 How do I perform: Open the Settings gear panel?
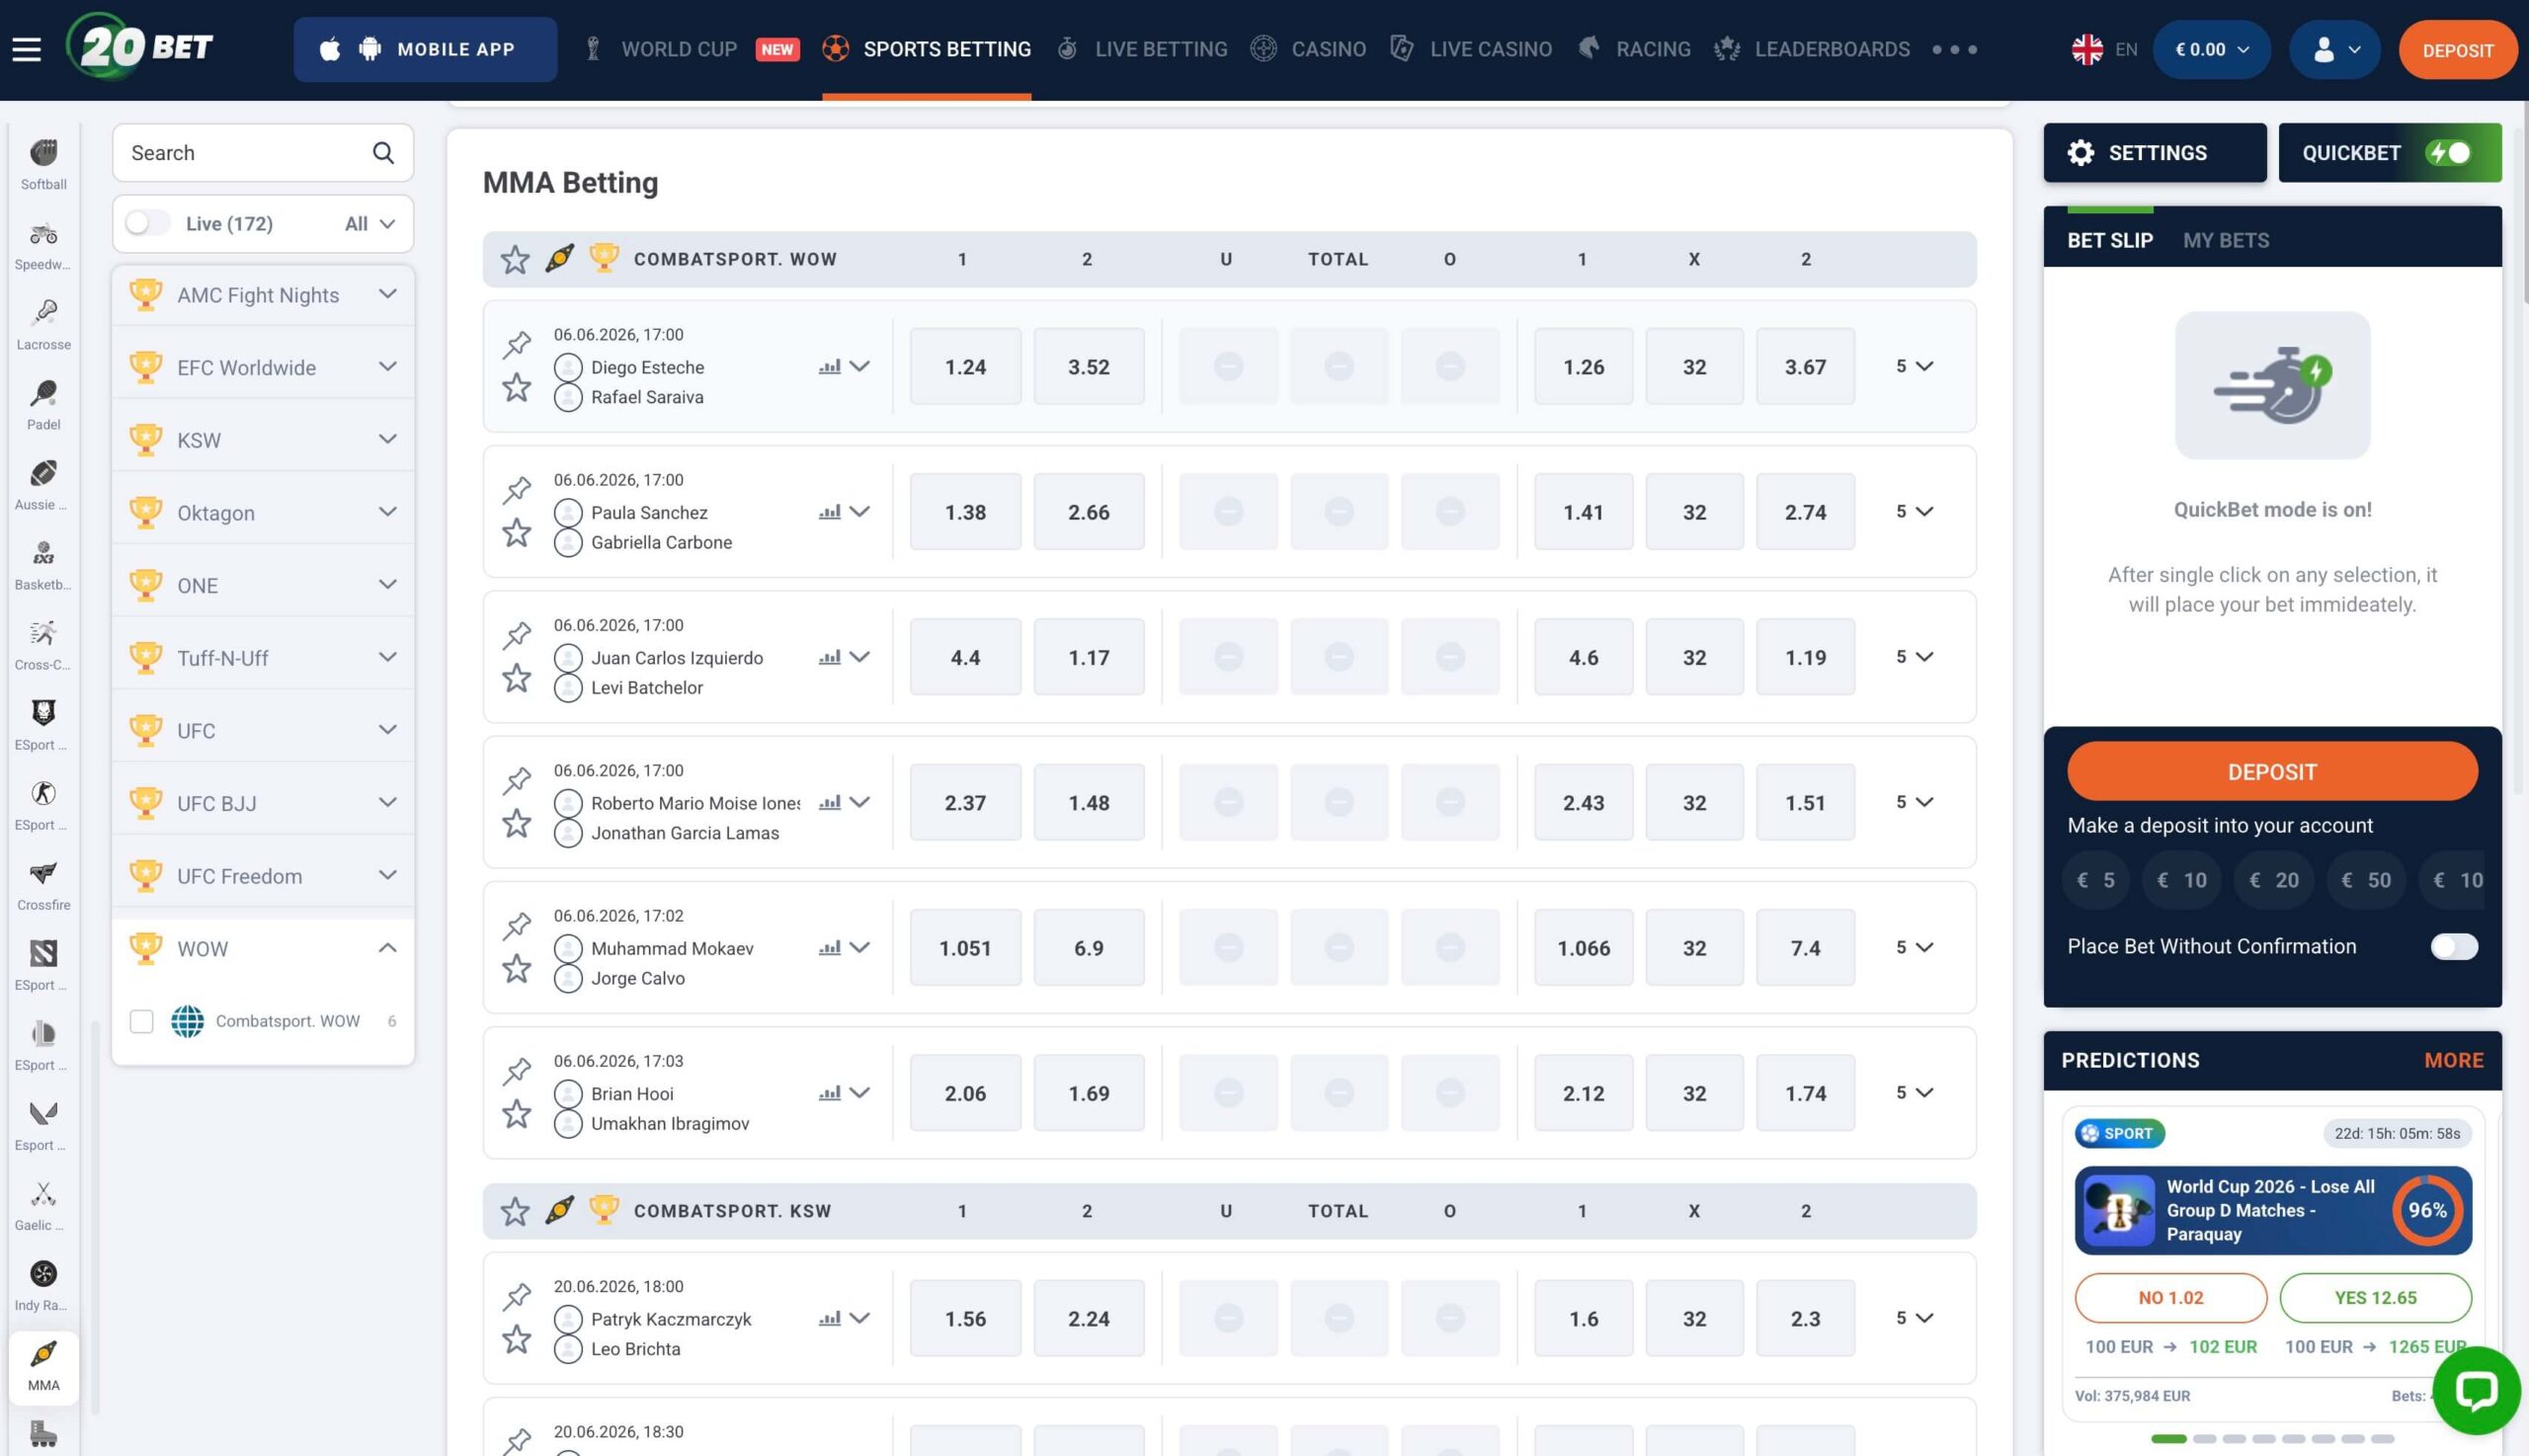point(2155,153)
